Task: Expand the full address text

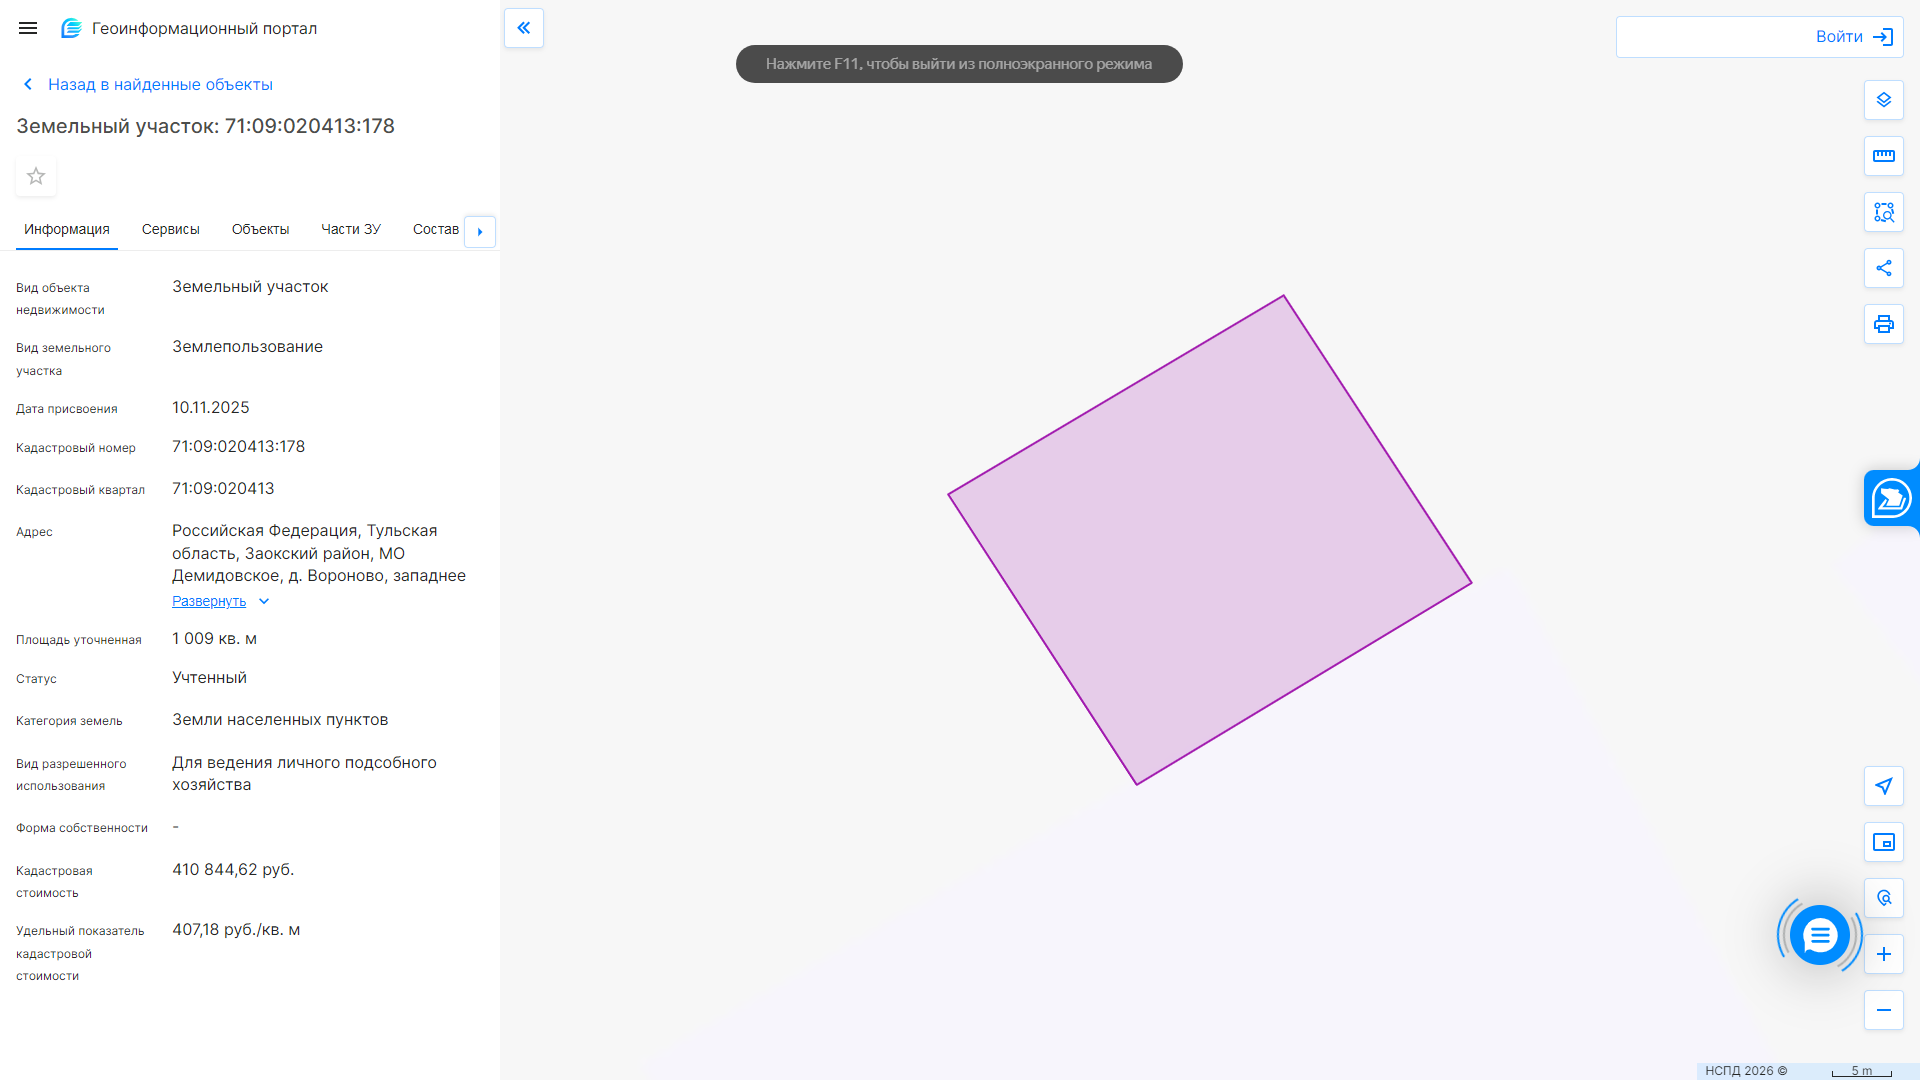Action: coord(209,601)
